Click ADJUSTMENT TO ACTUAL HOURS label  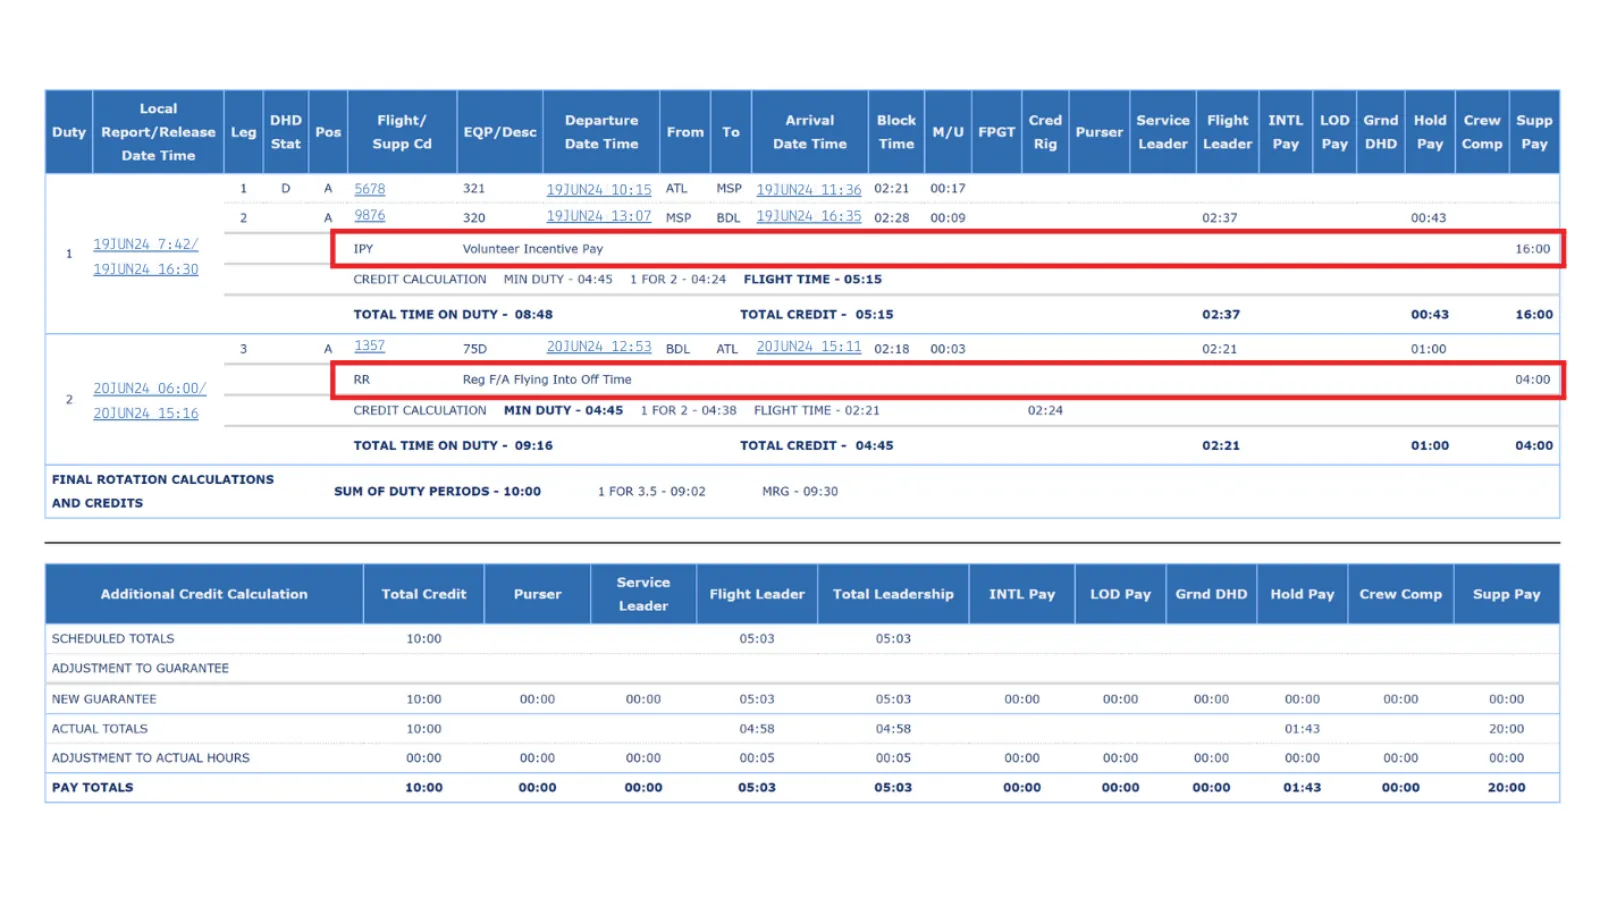(x=151, y=758)
